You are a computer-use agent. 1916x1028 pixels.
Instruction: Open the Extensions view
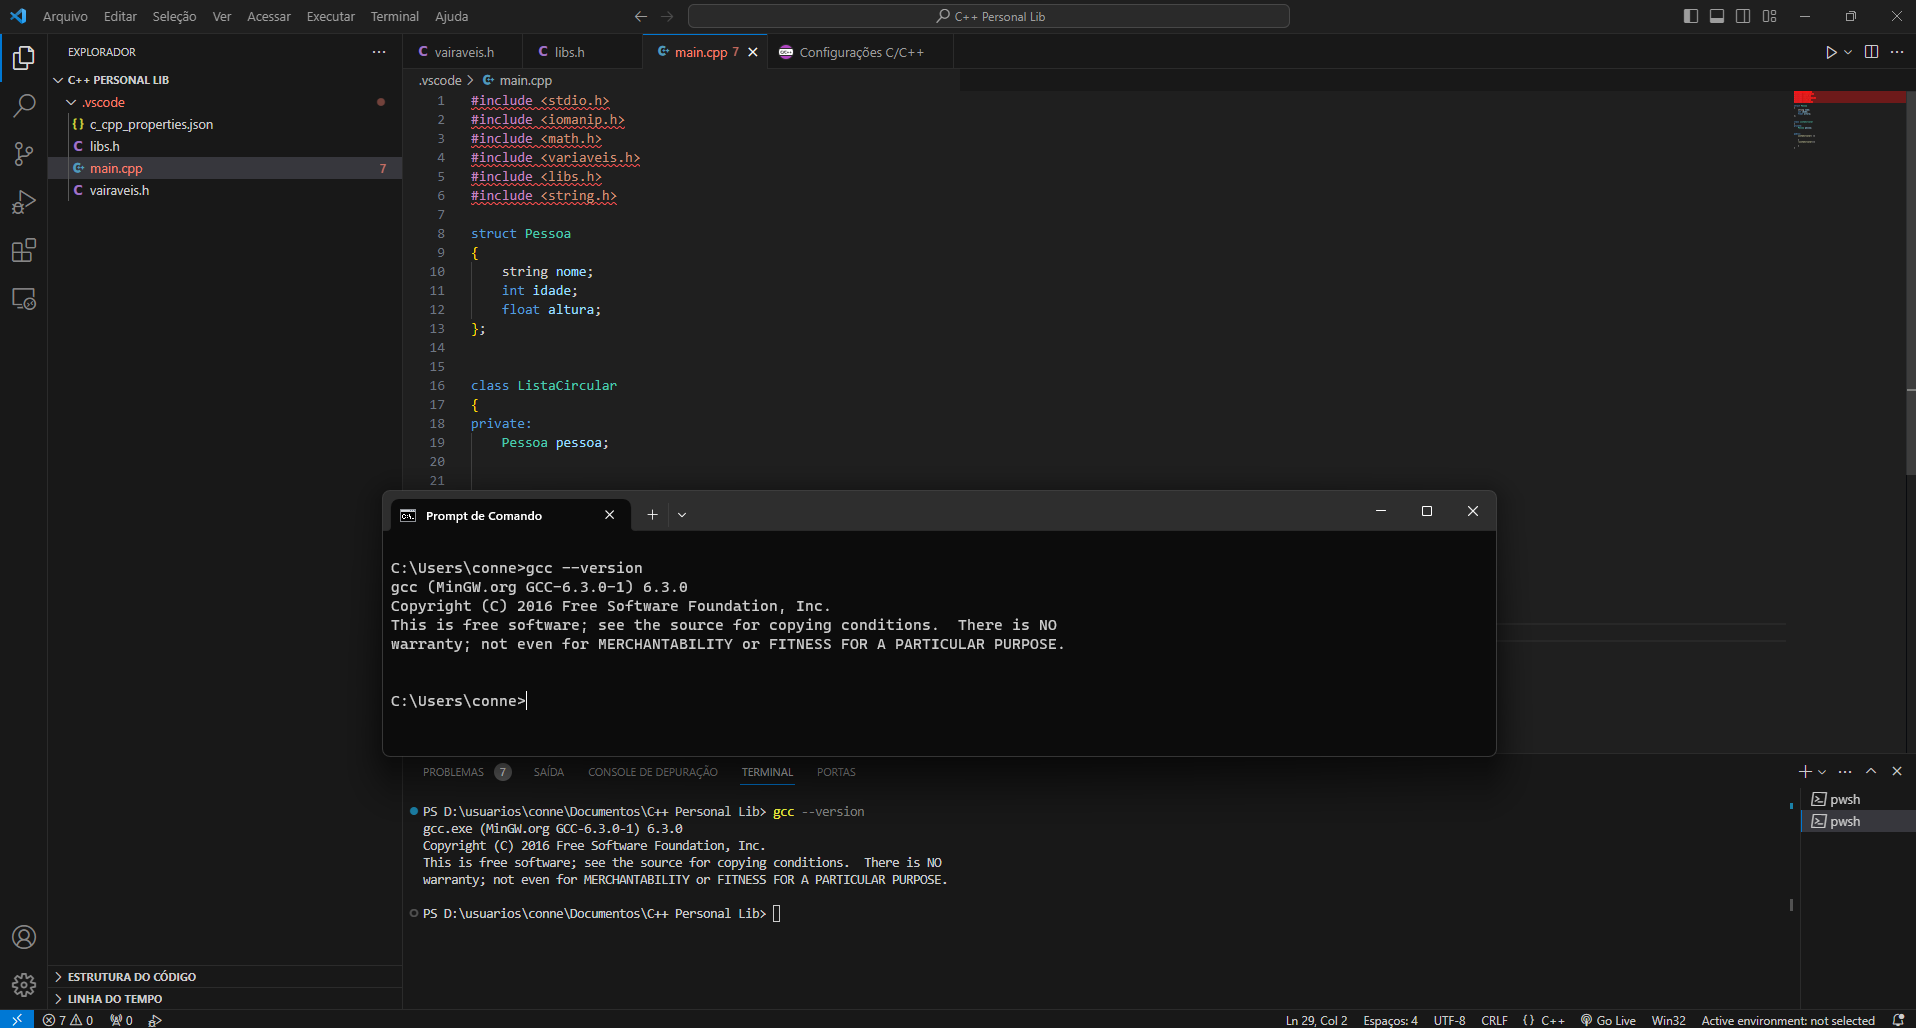pos(24,250)
